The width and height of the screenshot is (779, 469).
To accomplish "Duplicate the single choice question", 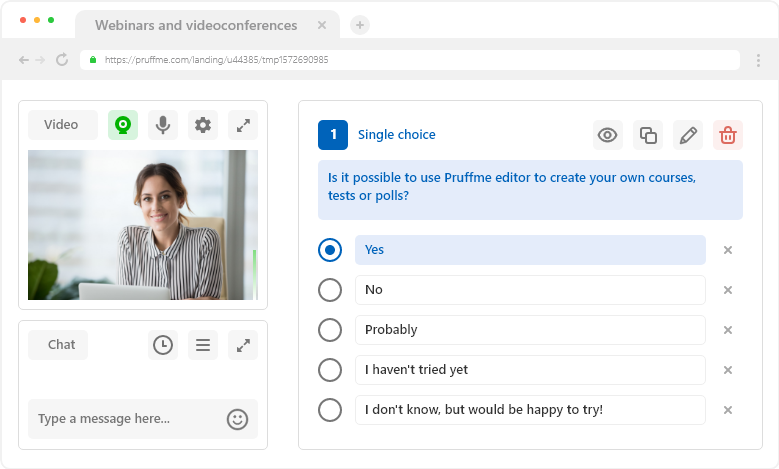I will tap(648, 135).
